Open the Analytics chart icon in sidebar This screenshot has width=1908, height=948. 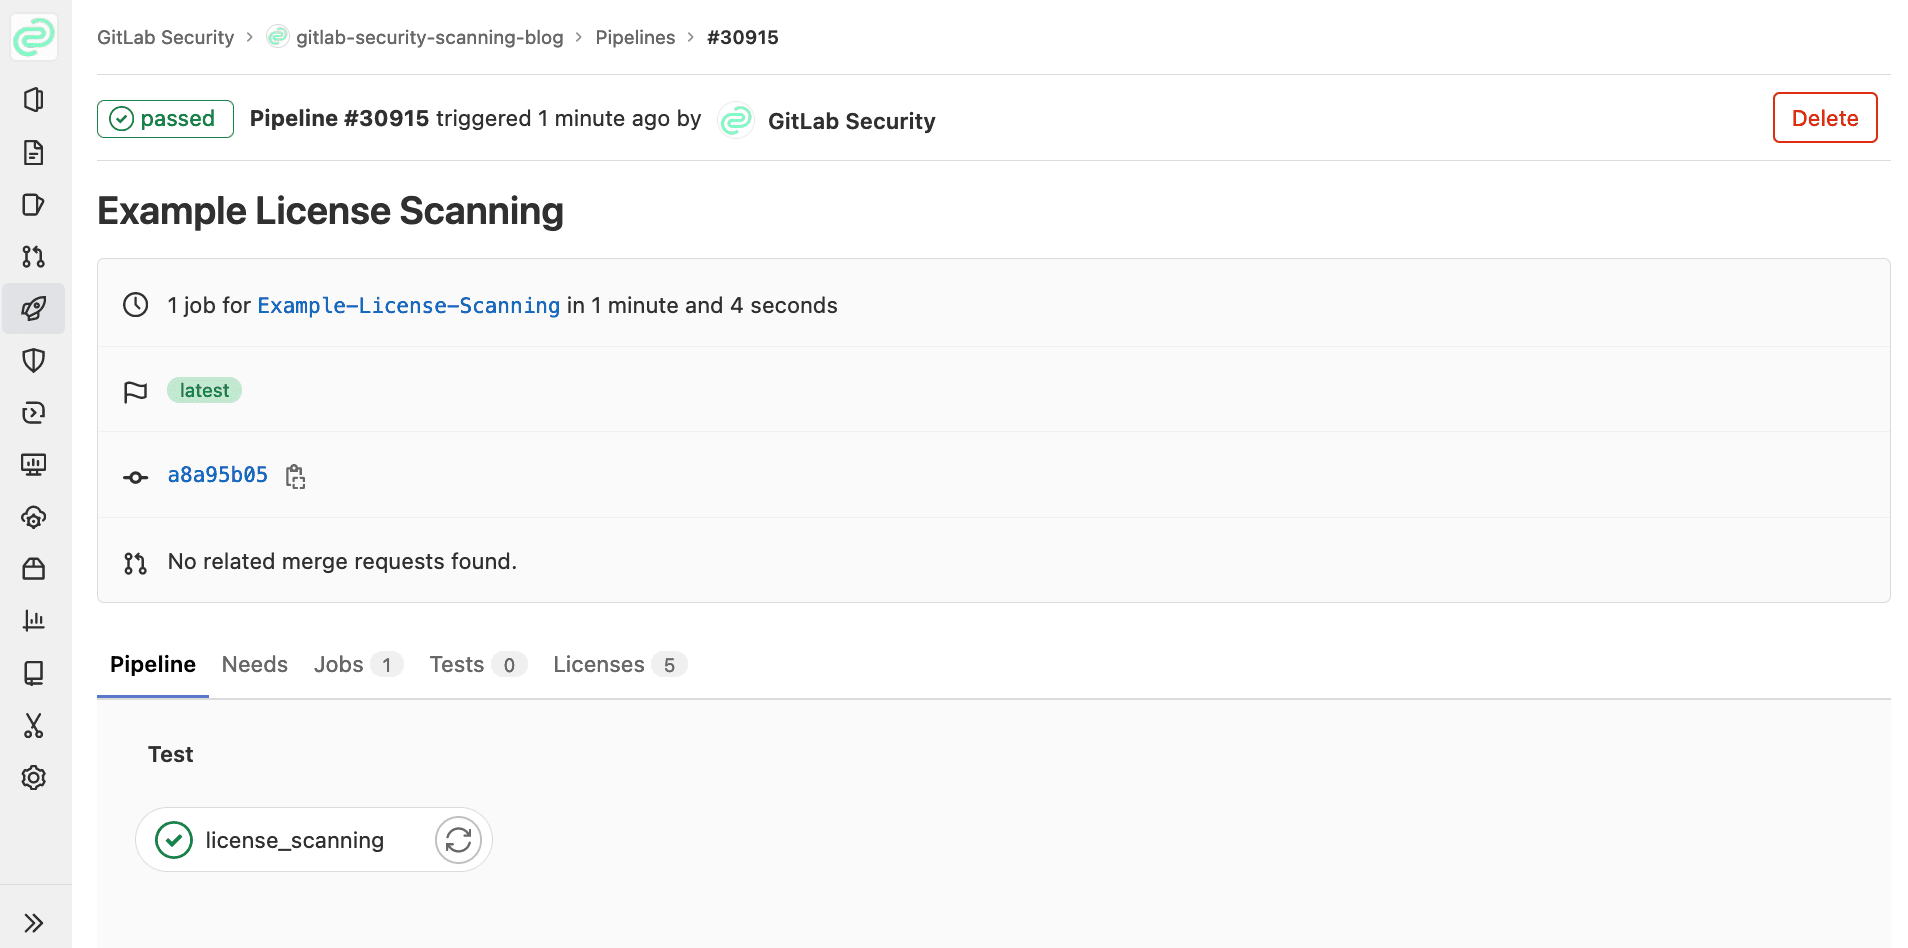[x=34, y=620]
